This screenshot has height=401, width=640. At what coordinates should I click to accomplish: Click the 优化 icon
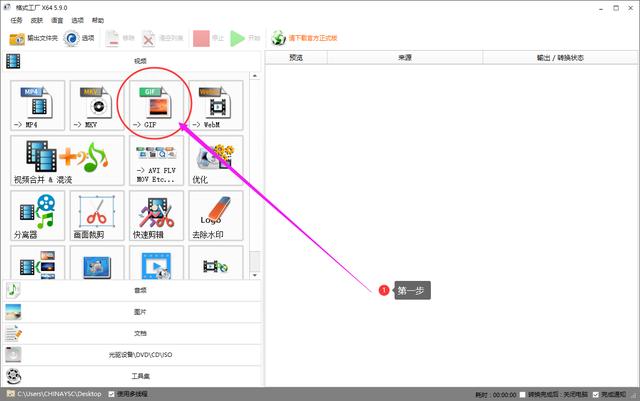click(x=216, y=160)
